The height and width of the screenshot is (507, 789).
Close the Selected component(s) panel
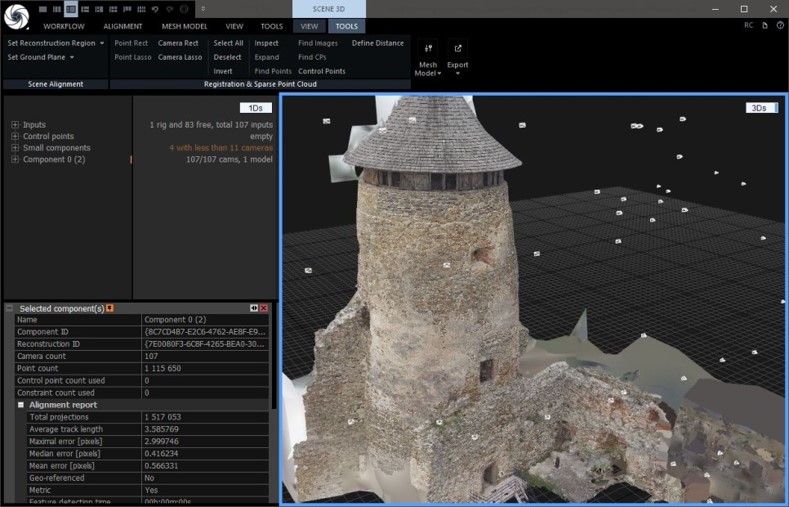tap(264, 308)
